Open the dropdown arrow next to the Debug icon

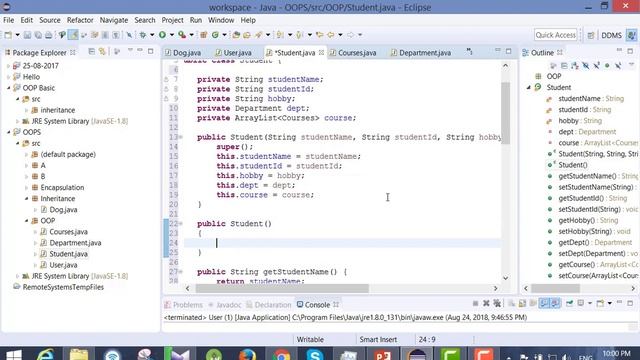152,35
